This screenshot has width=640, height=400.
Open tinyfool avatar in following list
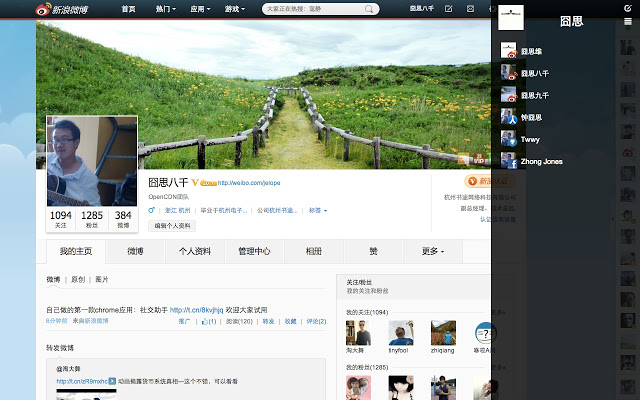401,333
